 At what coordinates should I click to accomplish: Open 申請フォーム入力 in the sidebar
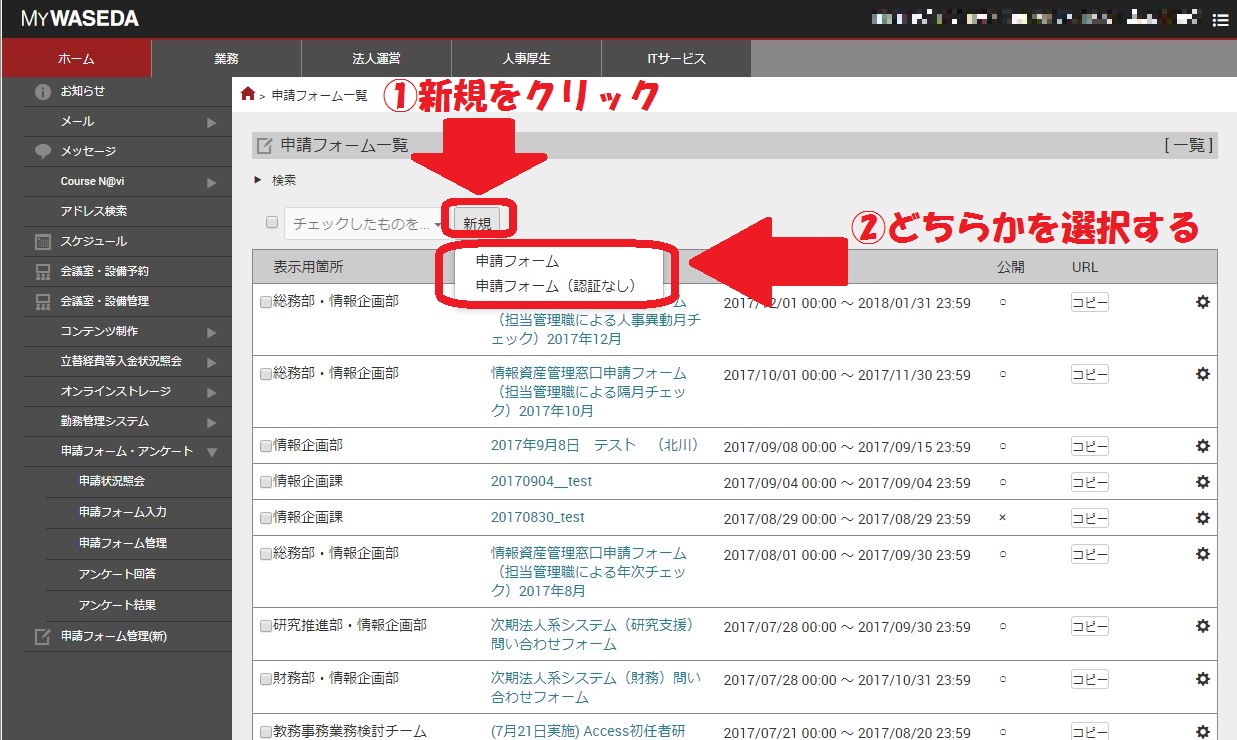pos(123,512)
